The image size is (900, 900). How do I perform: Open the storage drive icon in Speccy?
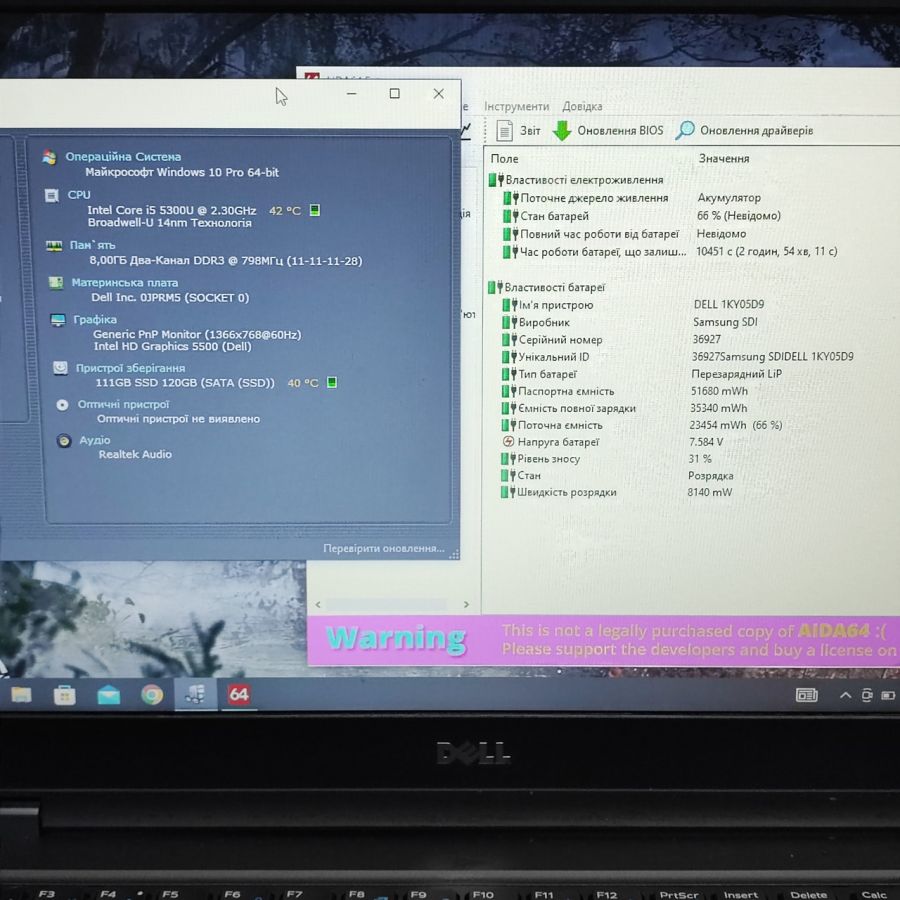tap(60, 368)
